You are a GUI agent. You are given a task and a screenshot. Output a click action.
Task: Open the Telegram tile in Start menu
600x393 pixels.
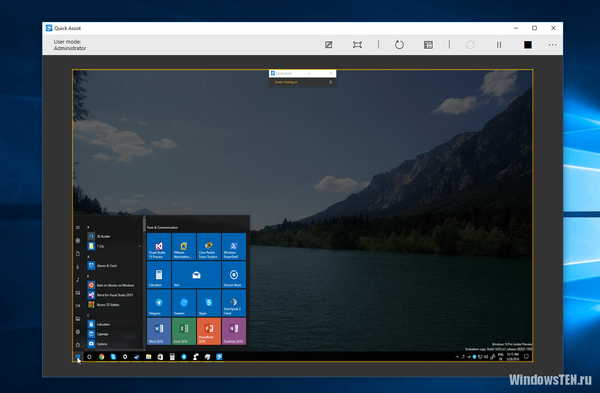pyautogui.click(x=159, y=303)
